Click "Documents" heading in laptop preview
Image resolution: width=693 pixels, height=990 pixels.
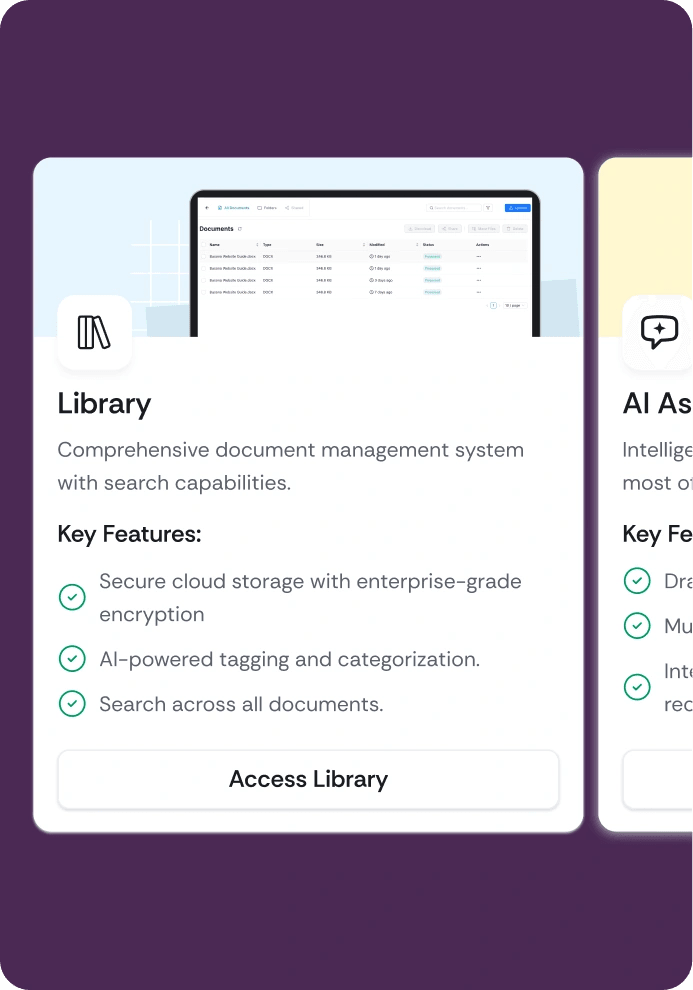pos(216,229)
